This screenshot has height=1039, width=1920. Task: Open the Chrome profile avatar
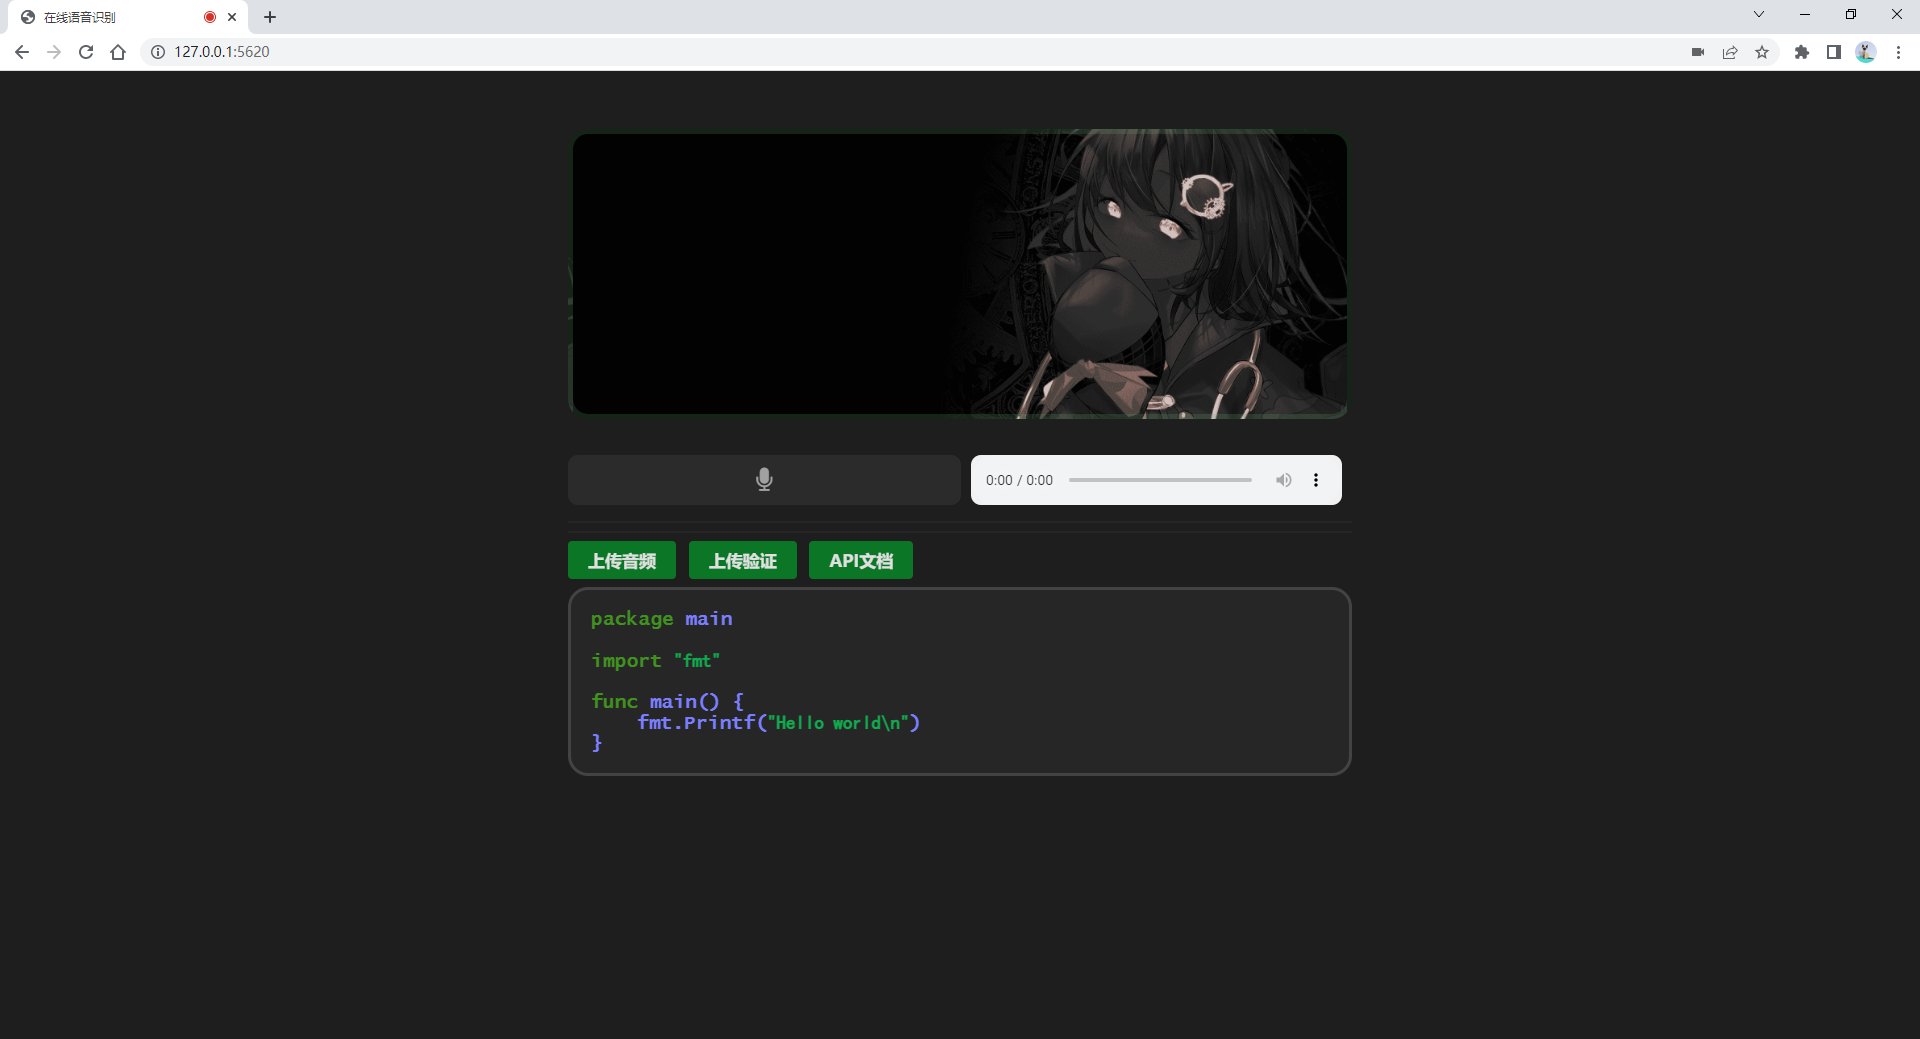pyautogui.click(x=1866, y=52)
